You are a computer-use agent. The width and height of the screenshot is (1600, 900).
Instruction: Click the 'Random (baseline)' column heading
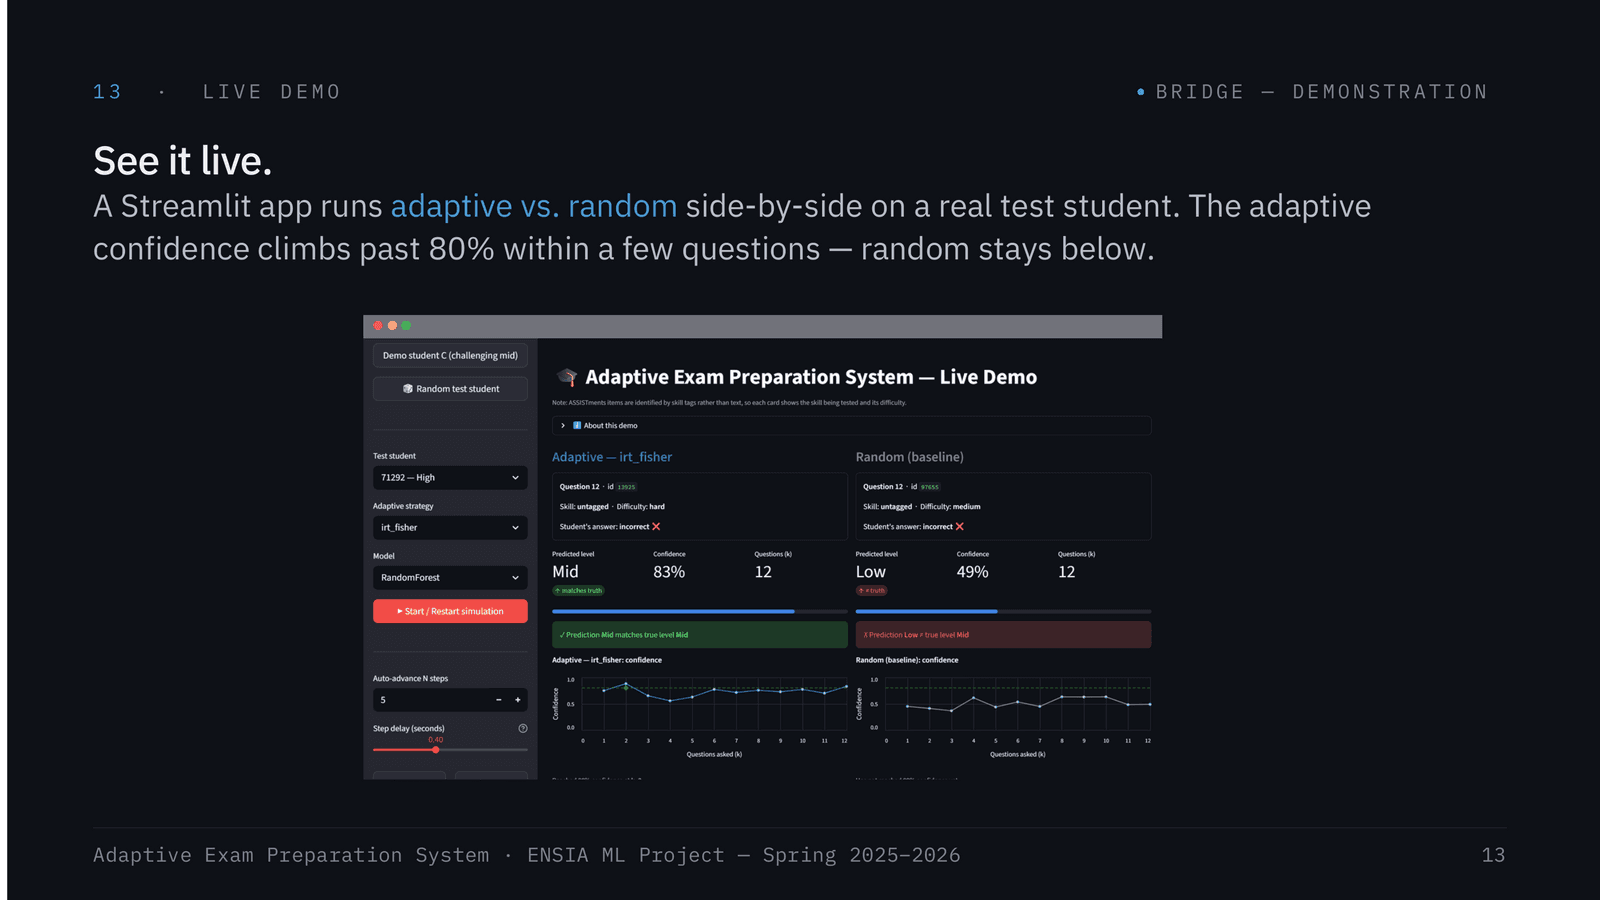click(x=910, y=457)
